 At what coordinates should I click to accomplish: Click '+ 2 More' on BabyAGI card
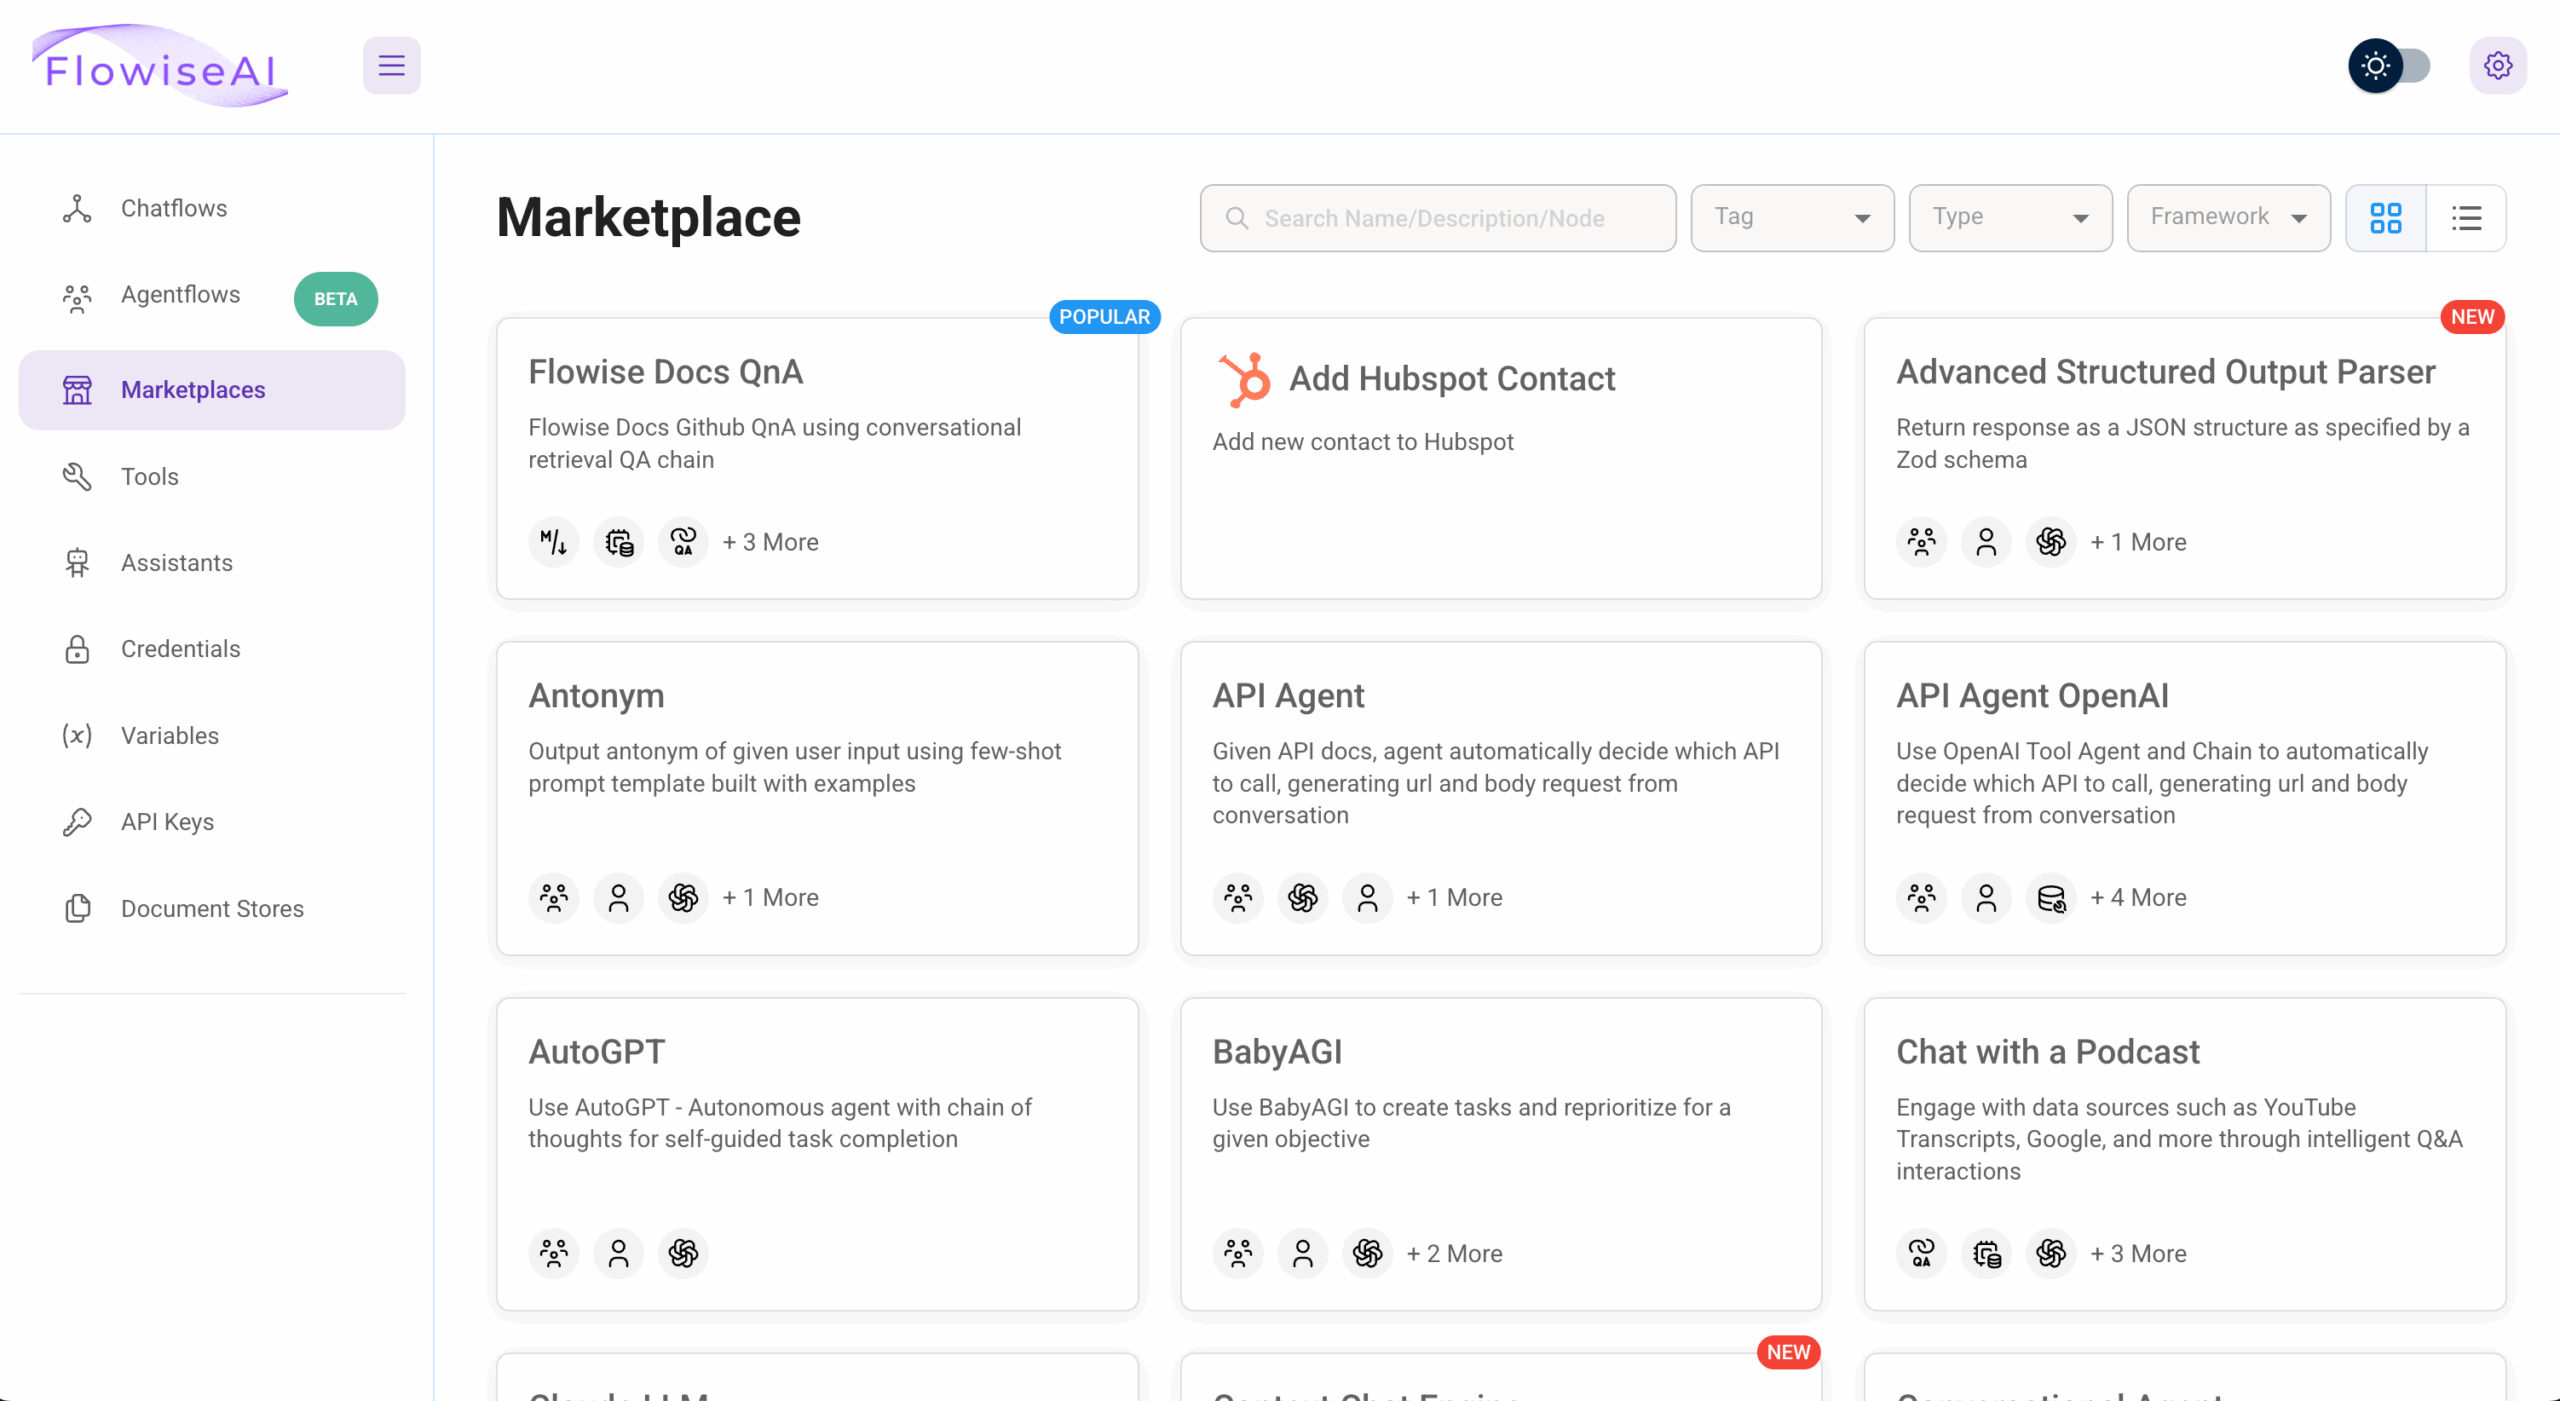click(x=1454, y=1254)
